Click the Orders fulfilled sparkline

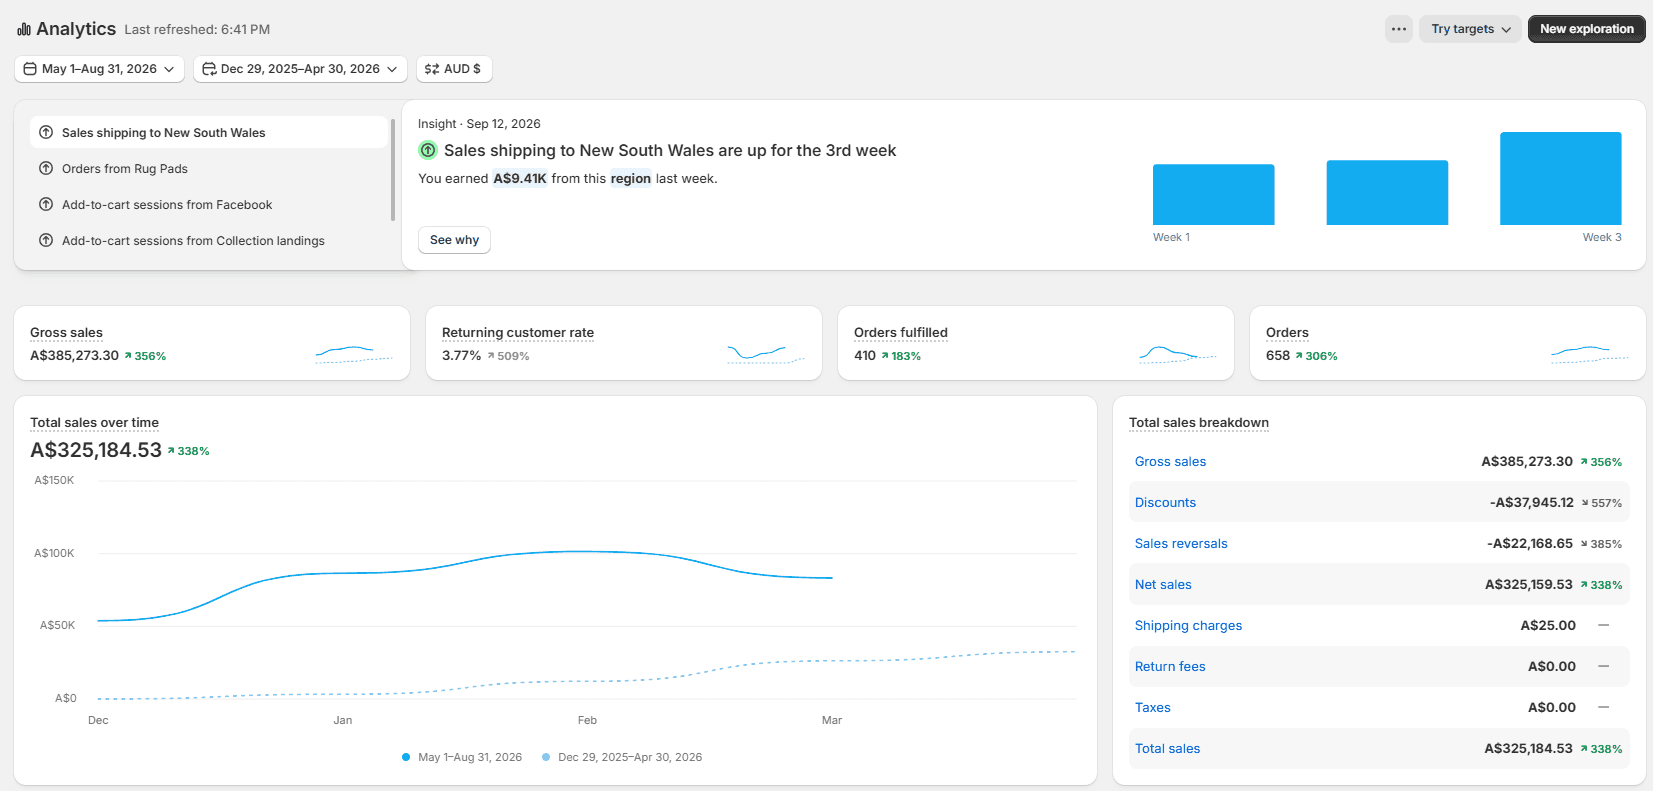pyautogui.click(x=1178, y=353)
